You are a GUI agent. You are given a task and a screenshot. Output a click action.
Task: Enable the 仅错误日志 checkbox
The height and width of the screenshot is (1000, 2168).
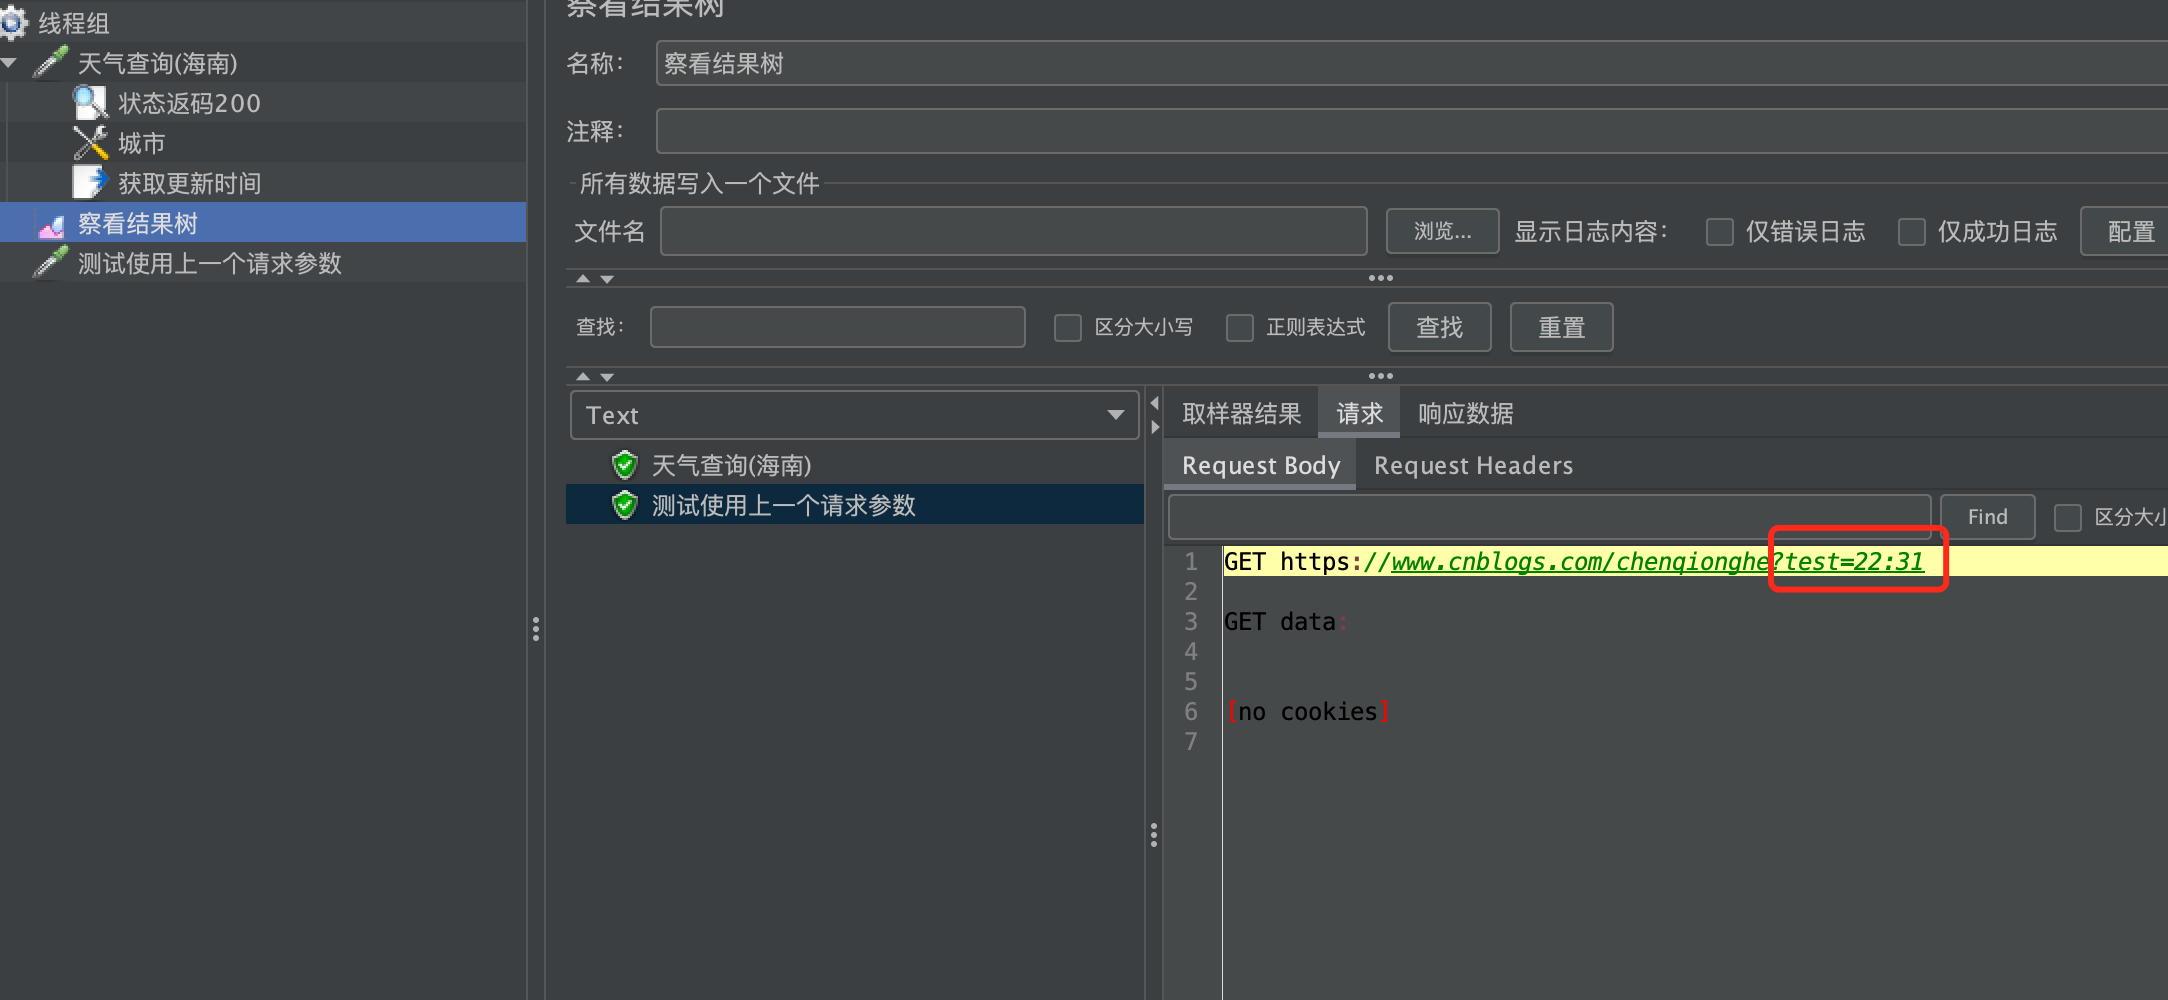click(x=1720, y=232)
